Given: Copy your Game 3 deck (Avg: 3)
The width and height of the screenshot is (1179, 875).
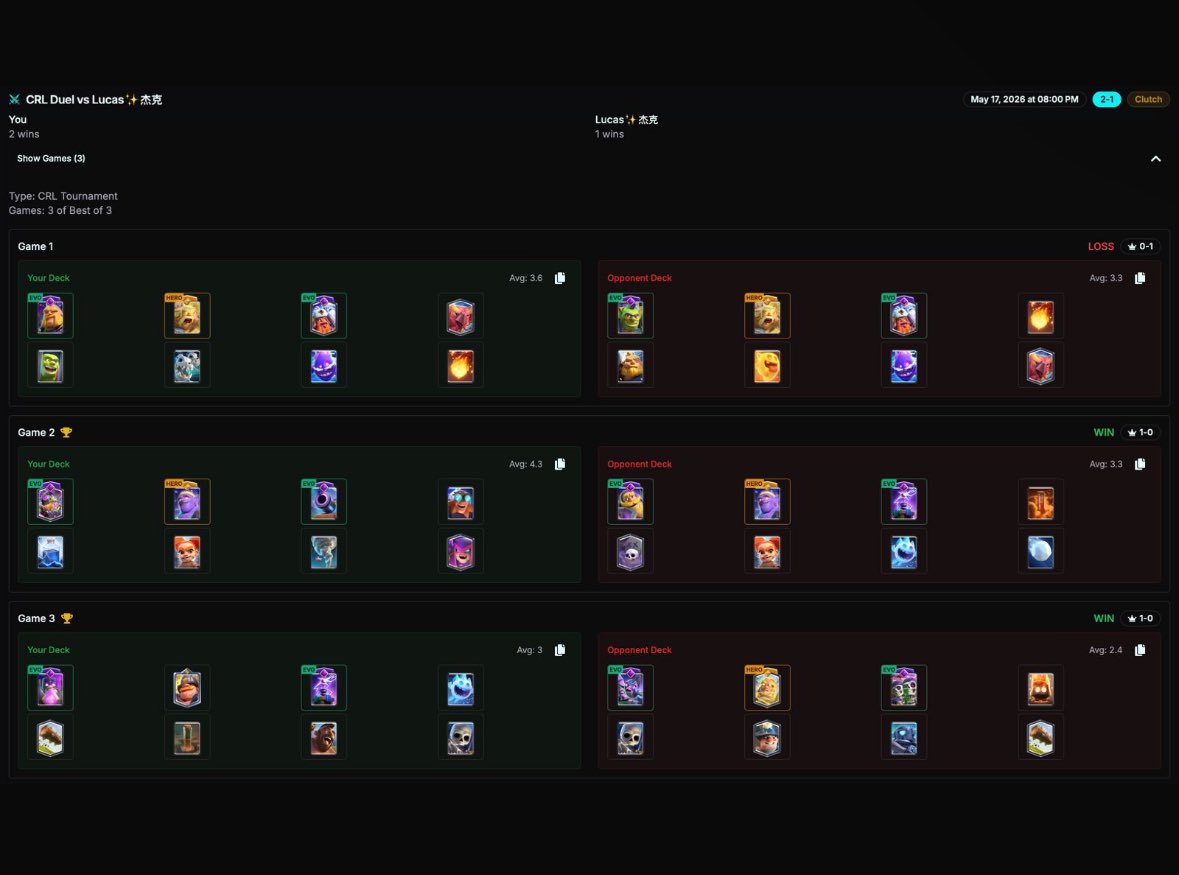Looking at the screenshot, I should [x=560, y=649].
